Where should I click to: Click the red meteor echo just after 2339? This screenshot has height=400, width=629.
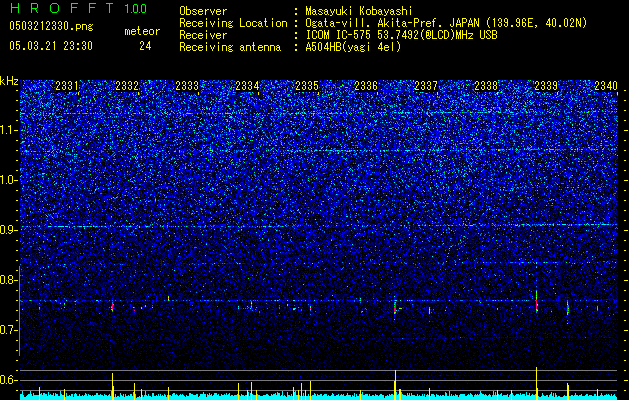(x=568, y=309)
